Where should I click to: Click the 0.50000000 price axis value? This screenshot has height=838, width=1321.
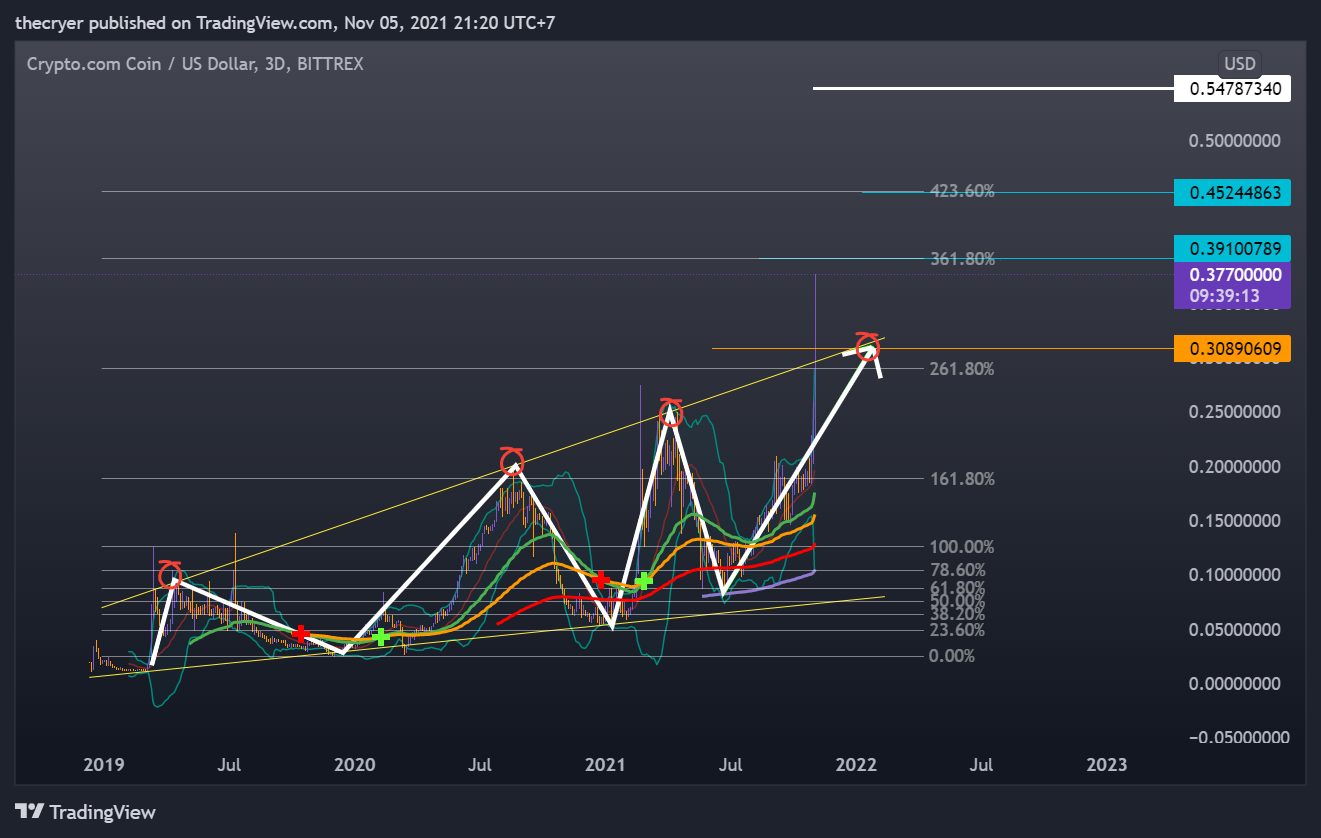point(1234,141)
